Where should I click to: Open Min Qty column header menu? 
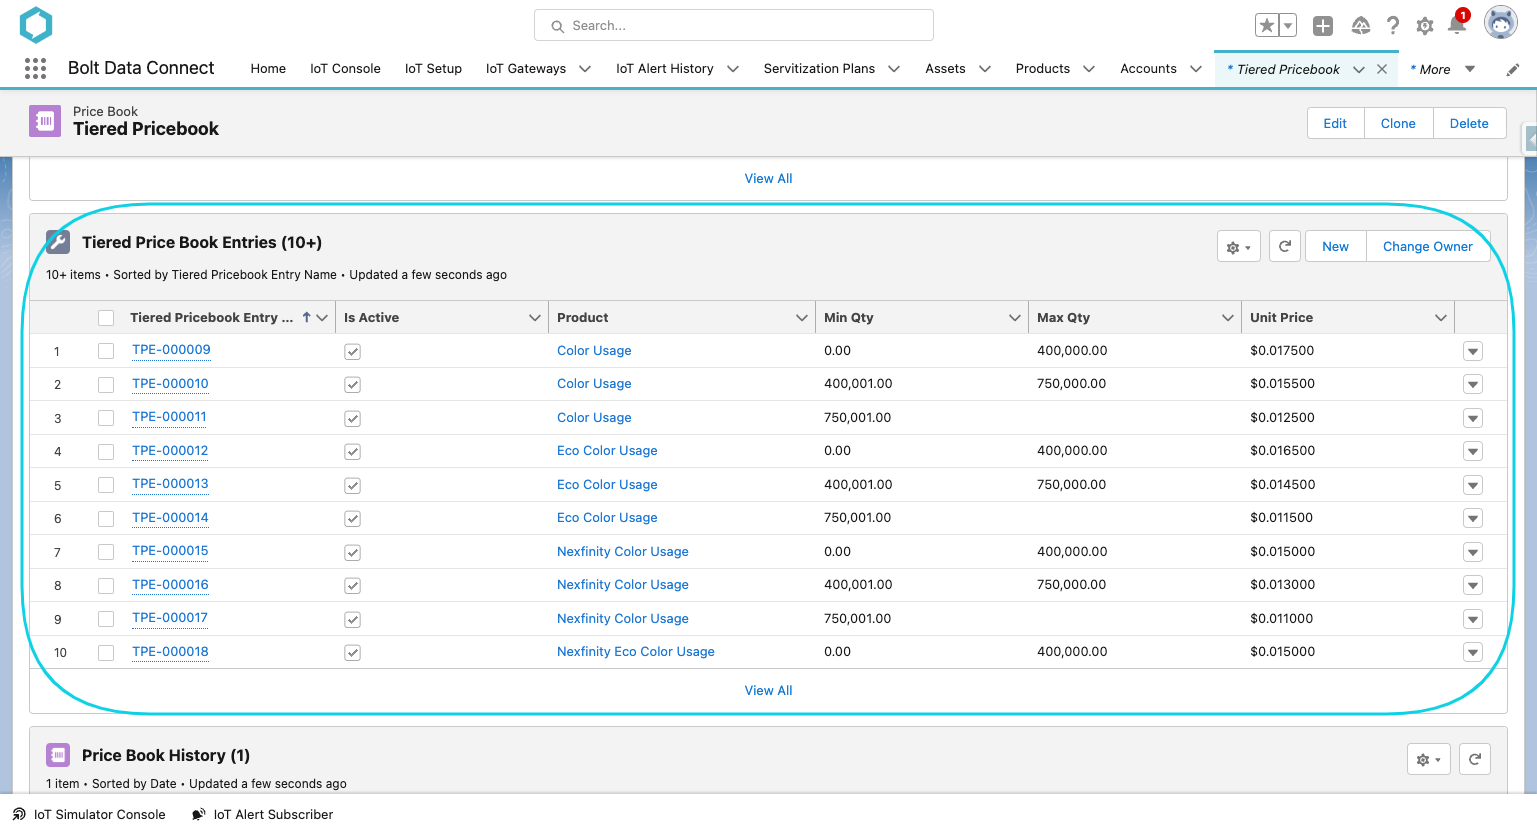pos(1015,318)
